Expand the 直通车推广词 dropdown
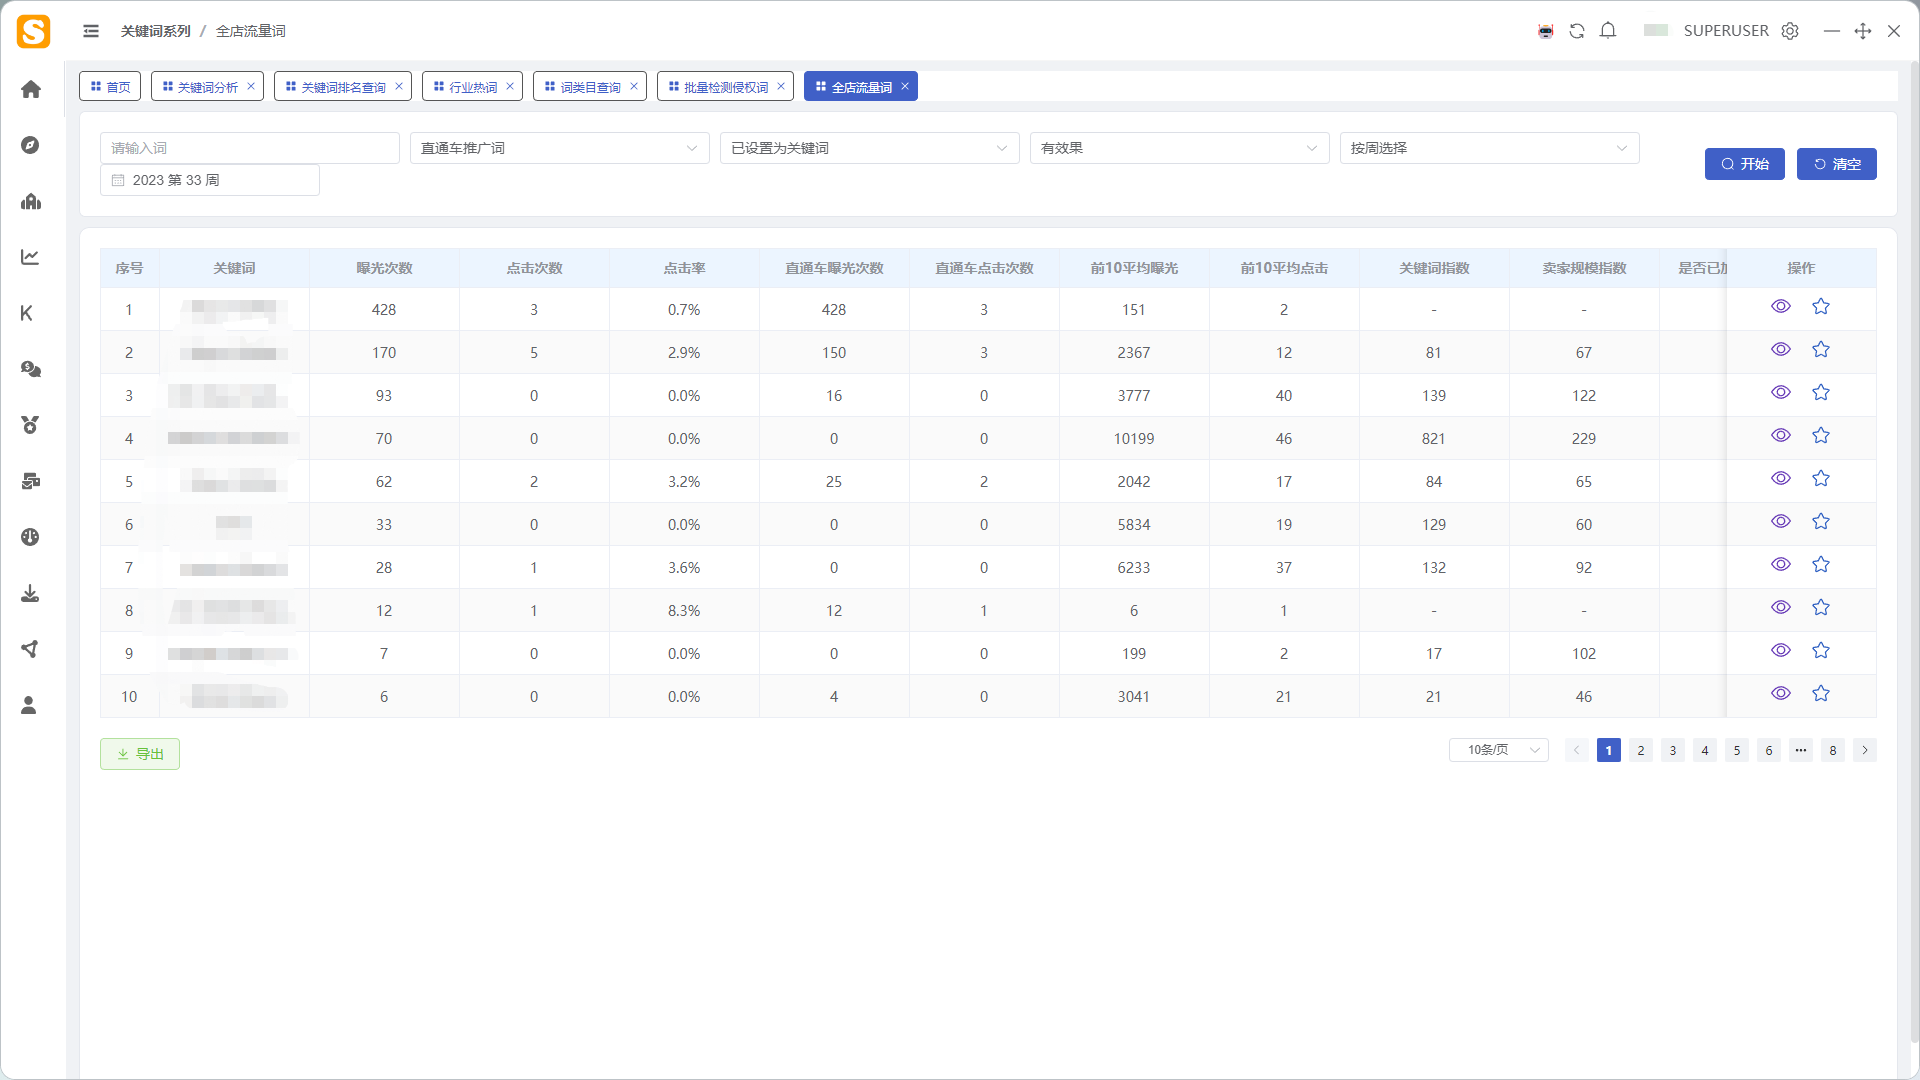 [559, 148]
